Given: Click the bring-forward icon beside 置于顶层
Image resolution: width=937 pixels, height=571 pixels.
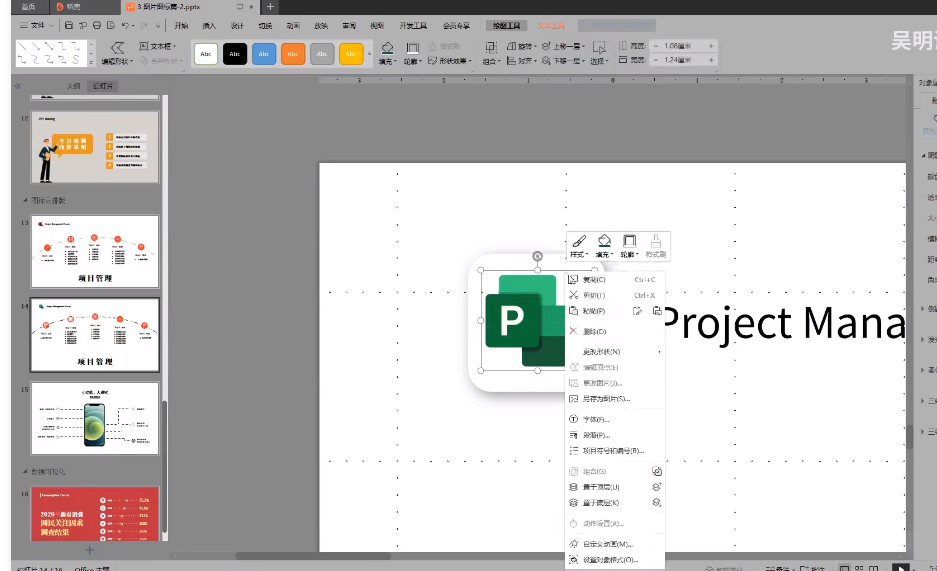Looking at the screenshot, I should click(x=657, y=487).
